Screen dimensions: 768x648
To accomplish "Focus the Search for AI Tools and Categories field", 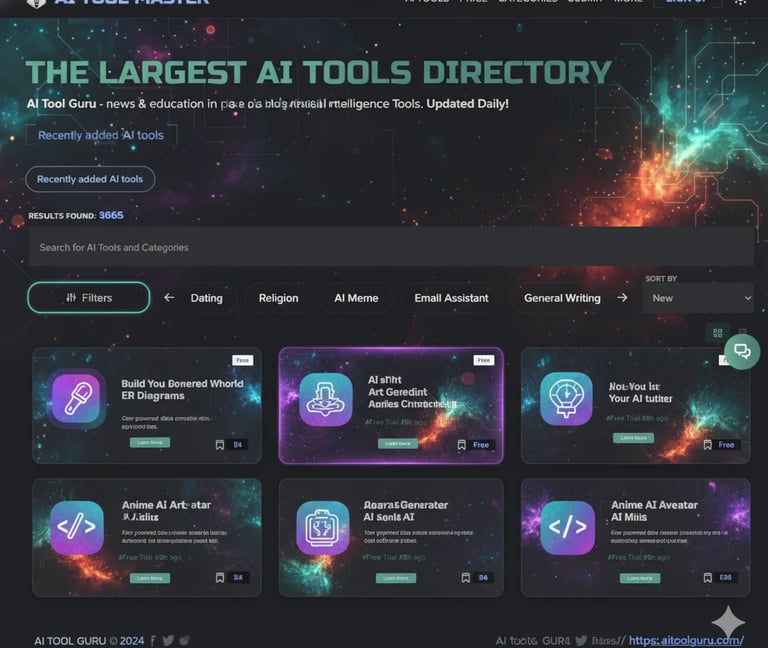I will (x=391, y=247).
